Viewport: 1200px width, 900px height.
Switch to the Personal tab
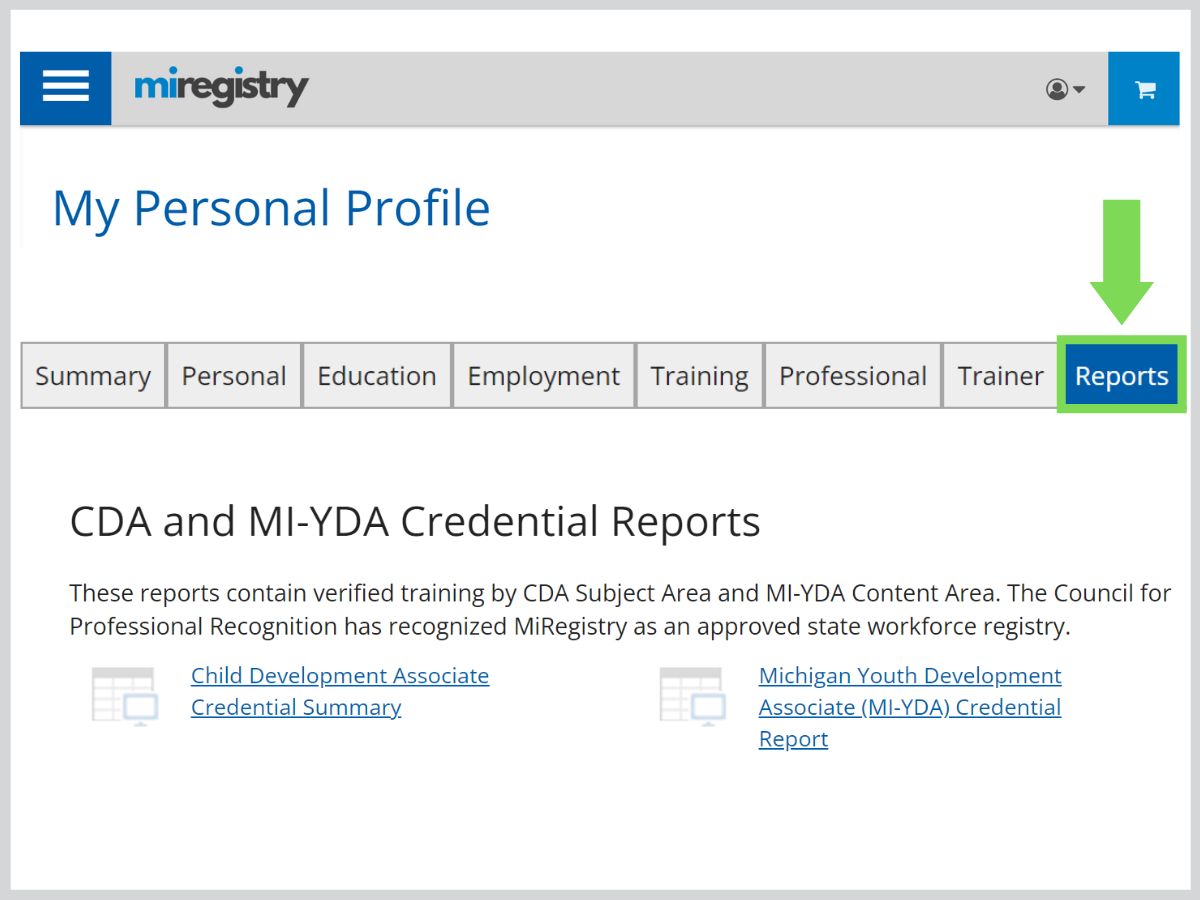(234, 375)
